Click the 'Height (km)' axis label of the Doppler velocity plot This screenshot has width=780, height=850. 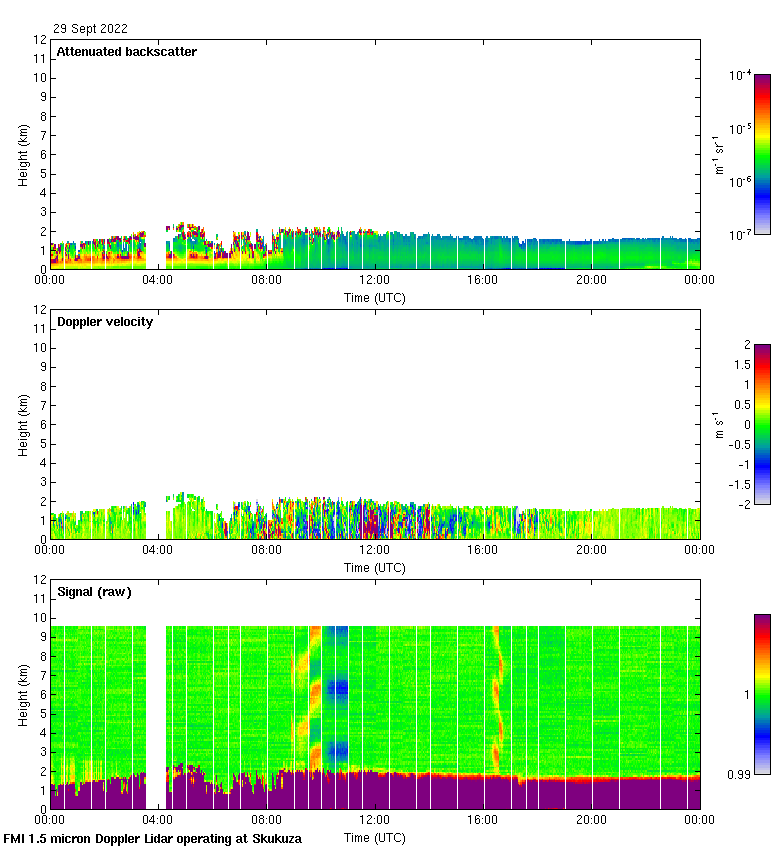[24, 425]
